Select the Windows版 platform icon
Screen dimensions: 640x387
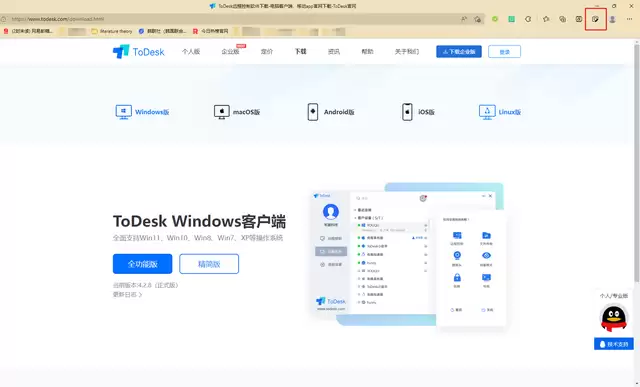(x=123, y=111)
